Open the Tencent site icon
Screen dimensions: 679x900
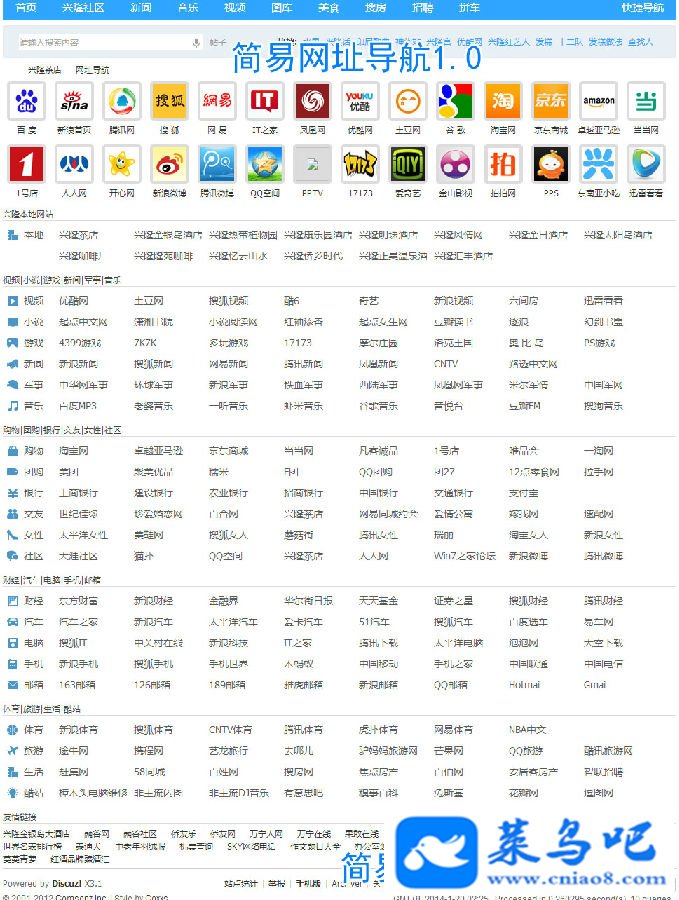click(122, 101)
